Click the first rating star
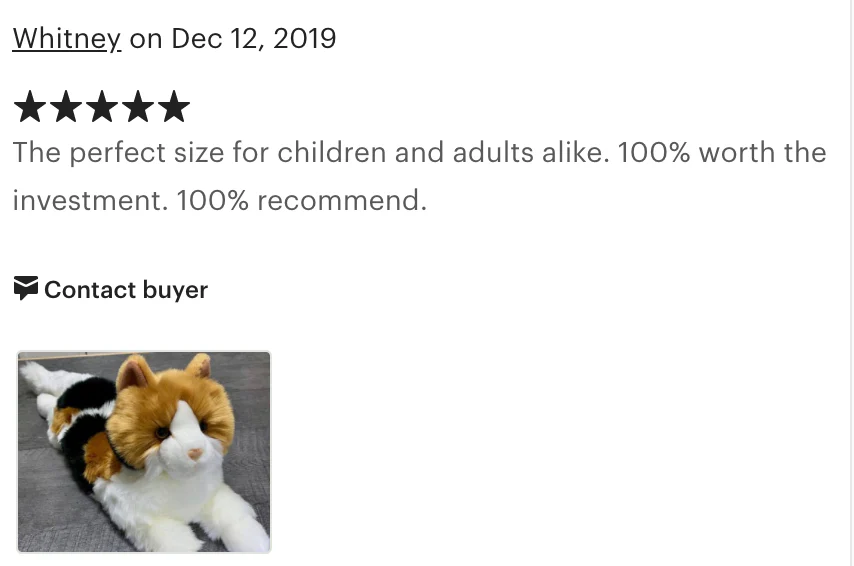This screenshot has width=854, height=566. [30, 107]
